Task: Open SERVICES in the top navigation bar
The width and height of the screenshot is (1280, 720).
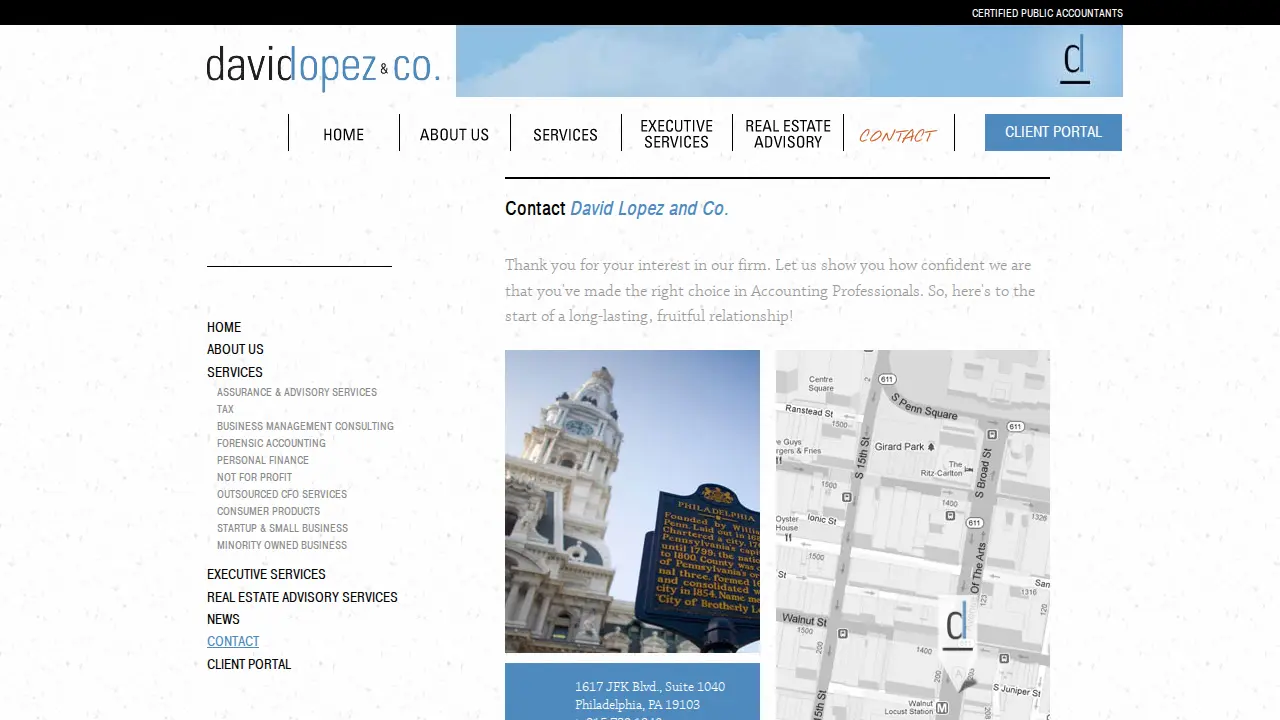Action: point(566,134)
